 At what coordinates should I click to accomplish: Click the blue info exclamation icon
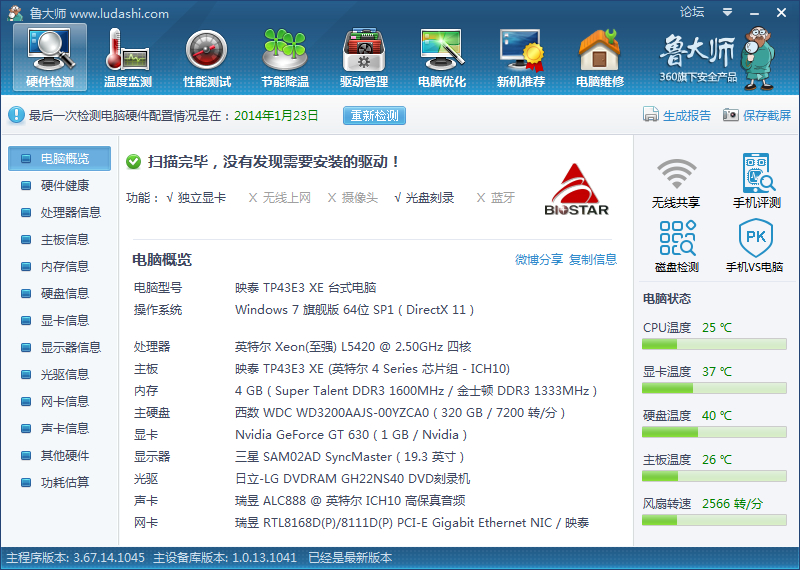[x=16, y=115]
